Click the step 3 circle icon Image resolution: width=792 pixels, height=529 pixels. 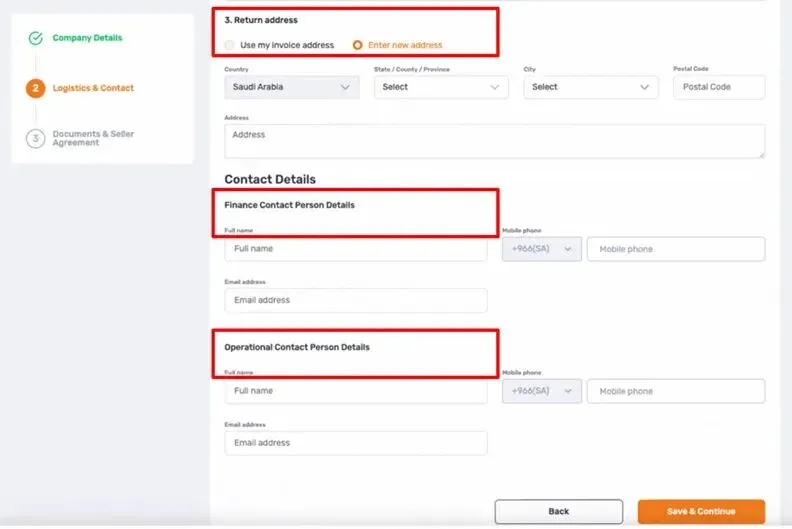pyautogui.click(x=36, y=139)
